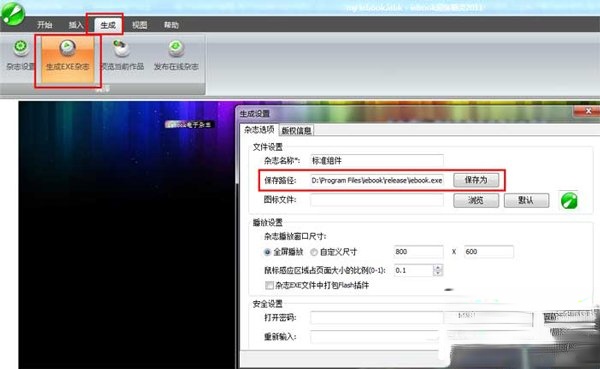Open the 杂志设置 magazine settings tool
The width and height of the screenshot is (600, 369).
pyautogui.click(x=20, y=57)
